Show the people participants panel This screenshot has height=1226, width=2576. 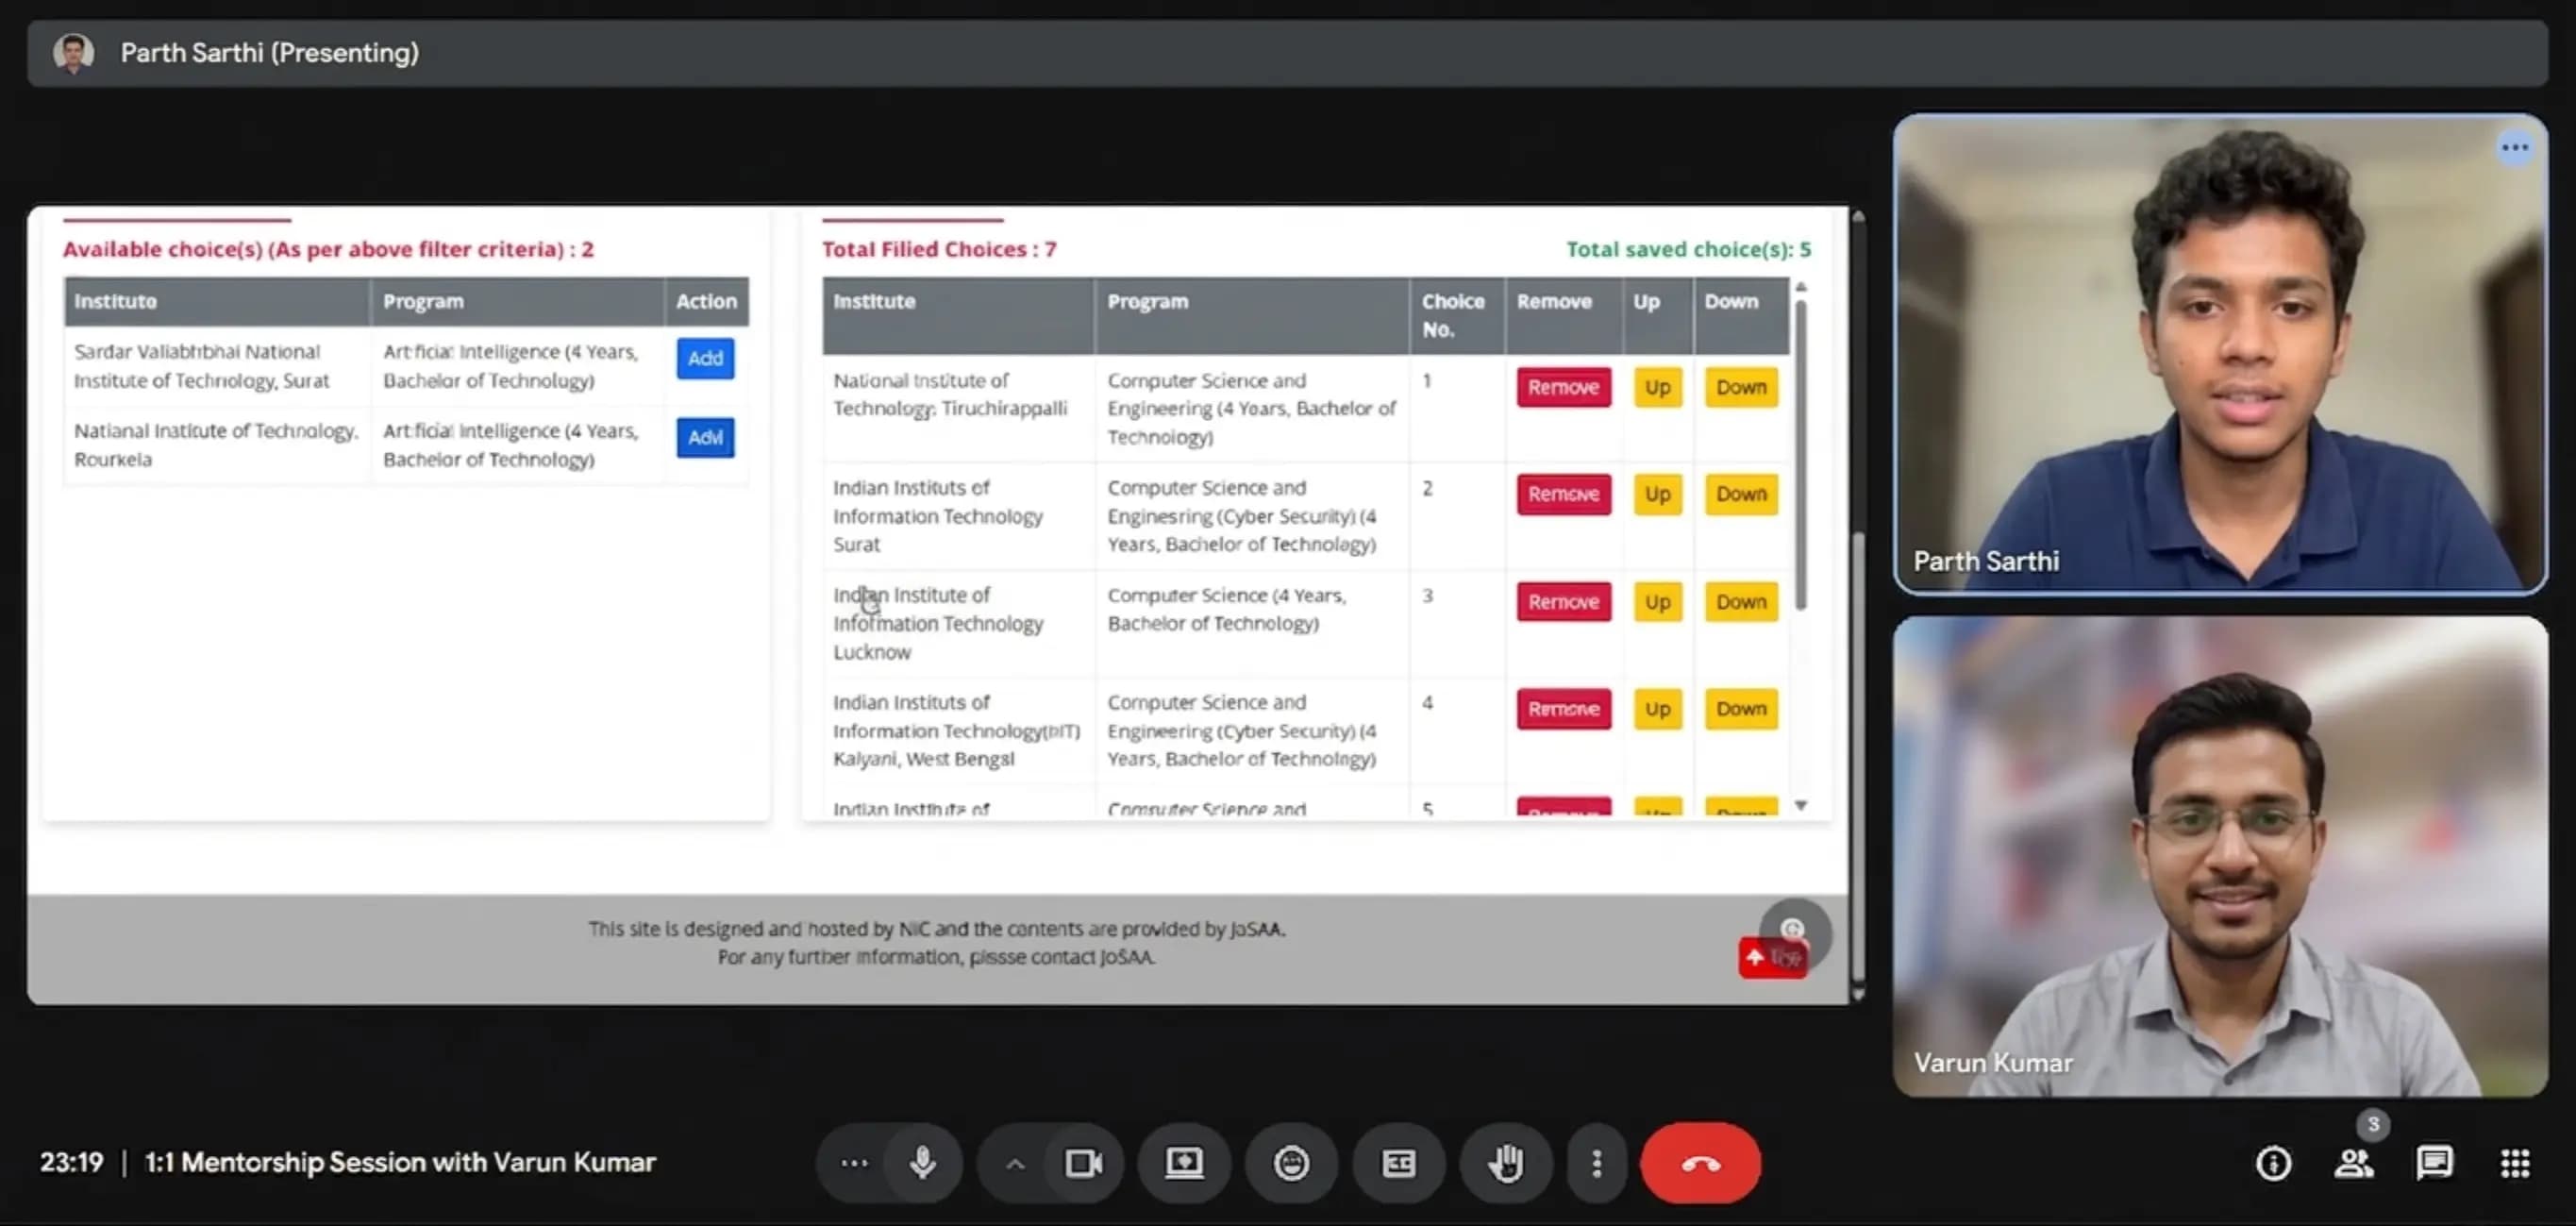pos(2353,1163)
